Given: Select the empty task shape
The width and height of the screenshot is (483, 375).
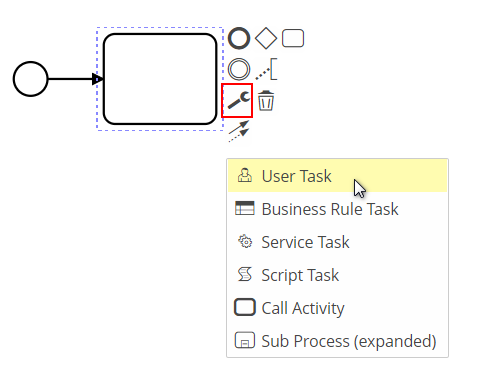Looking at the screenshot, I should pyautogui.click(x=160, y=79).
